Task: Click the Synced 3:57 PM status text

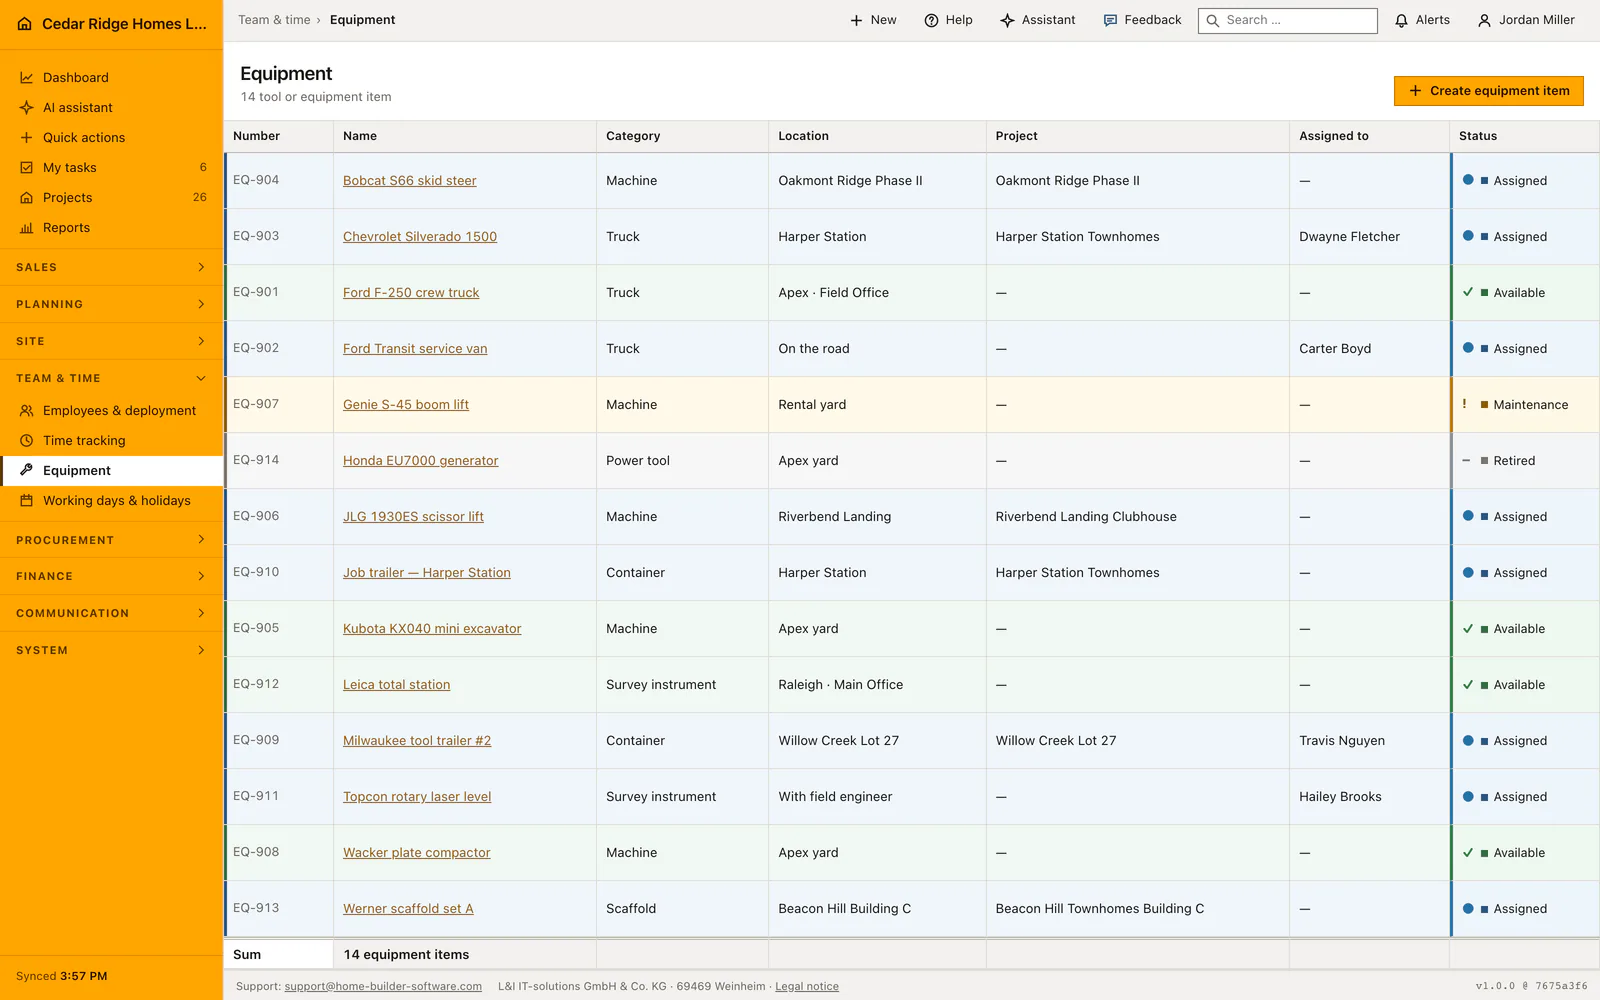Action: (x=62, y=976)
